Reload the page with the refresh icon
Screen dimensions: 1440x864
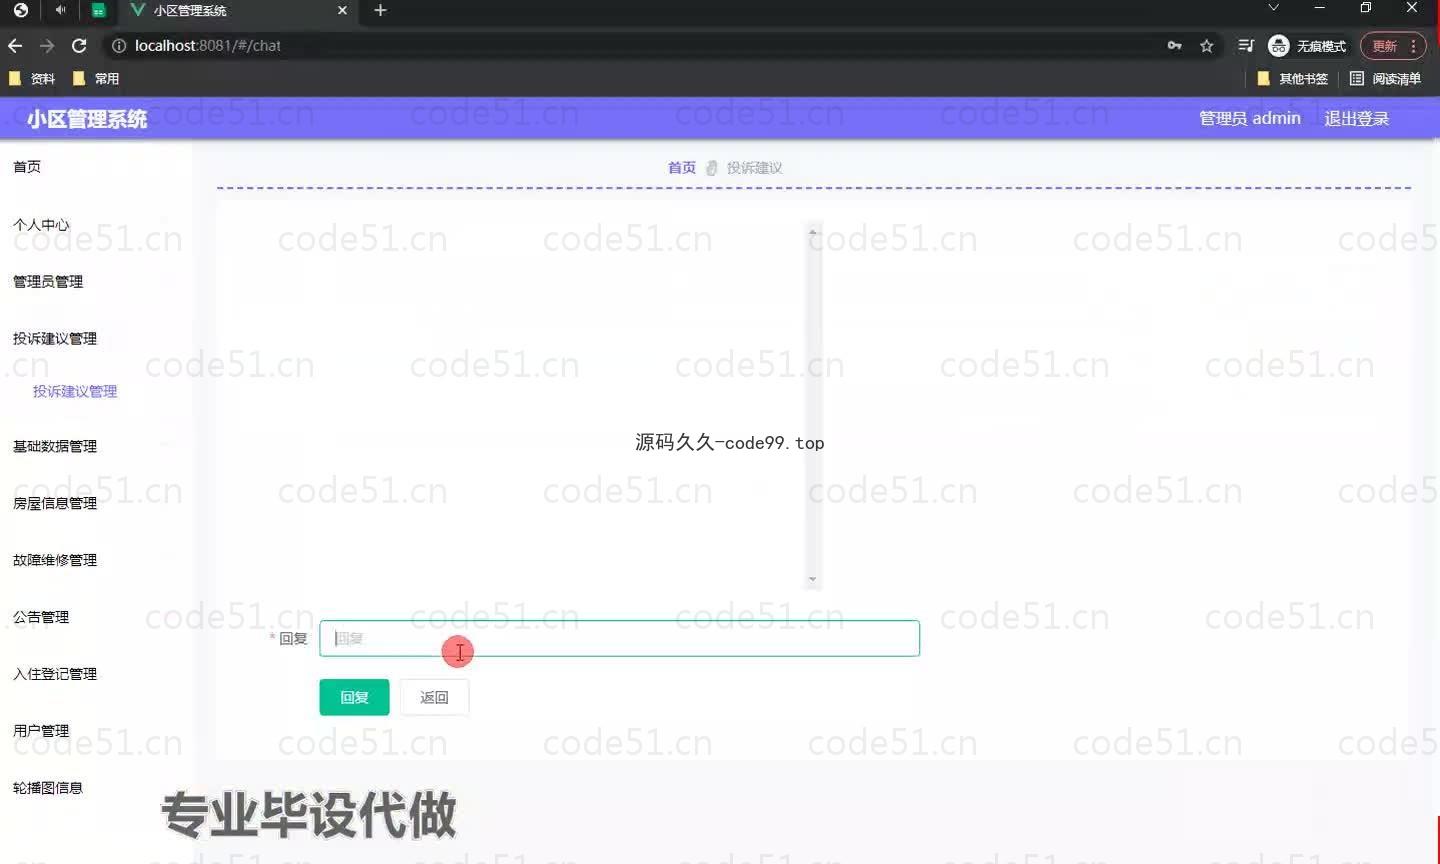click(x=79, y=46)
